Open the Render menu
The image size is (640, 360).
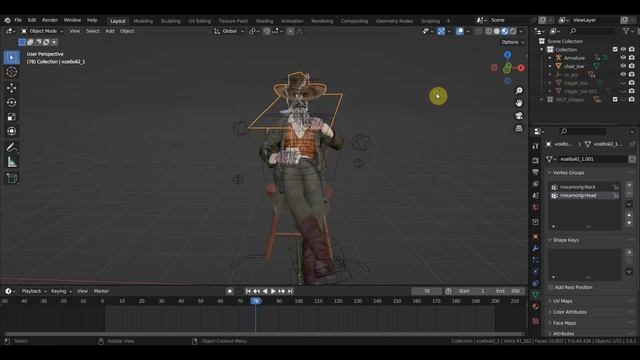tap(50, 20)
